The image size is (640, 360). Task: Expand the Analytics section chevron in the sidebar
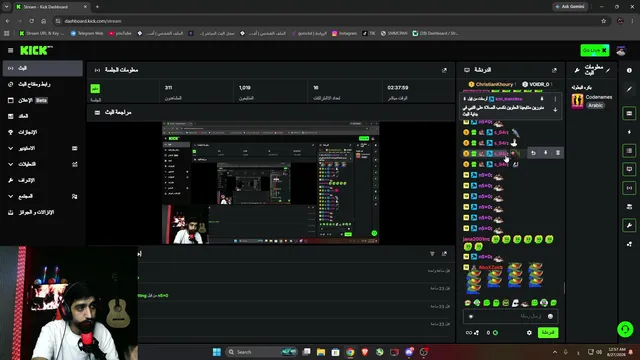[x=11, y=164]
